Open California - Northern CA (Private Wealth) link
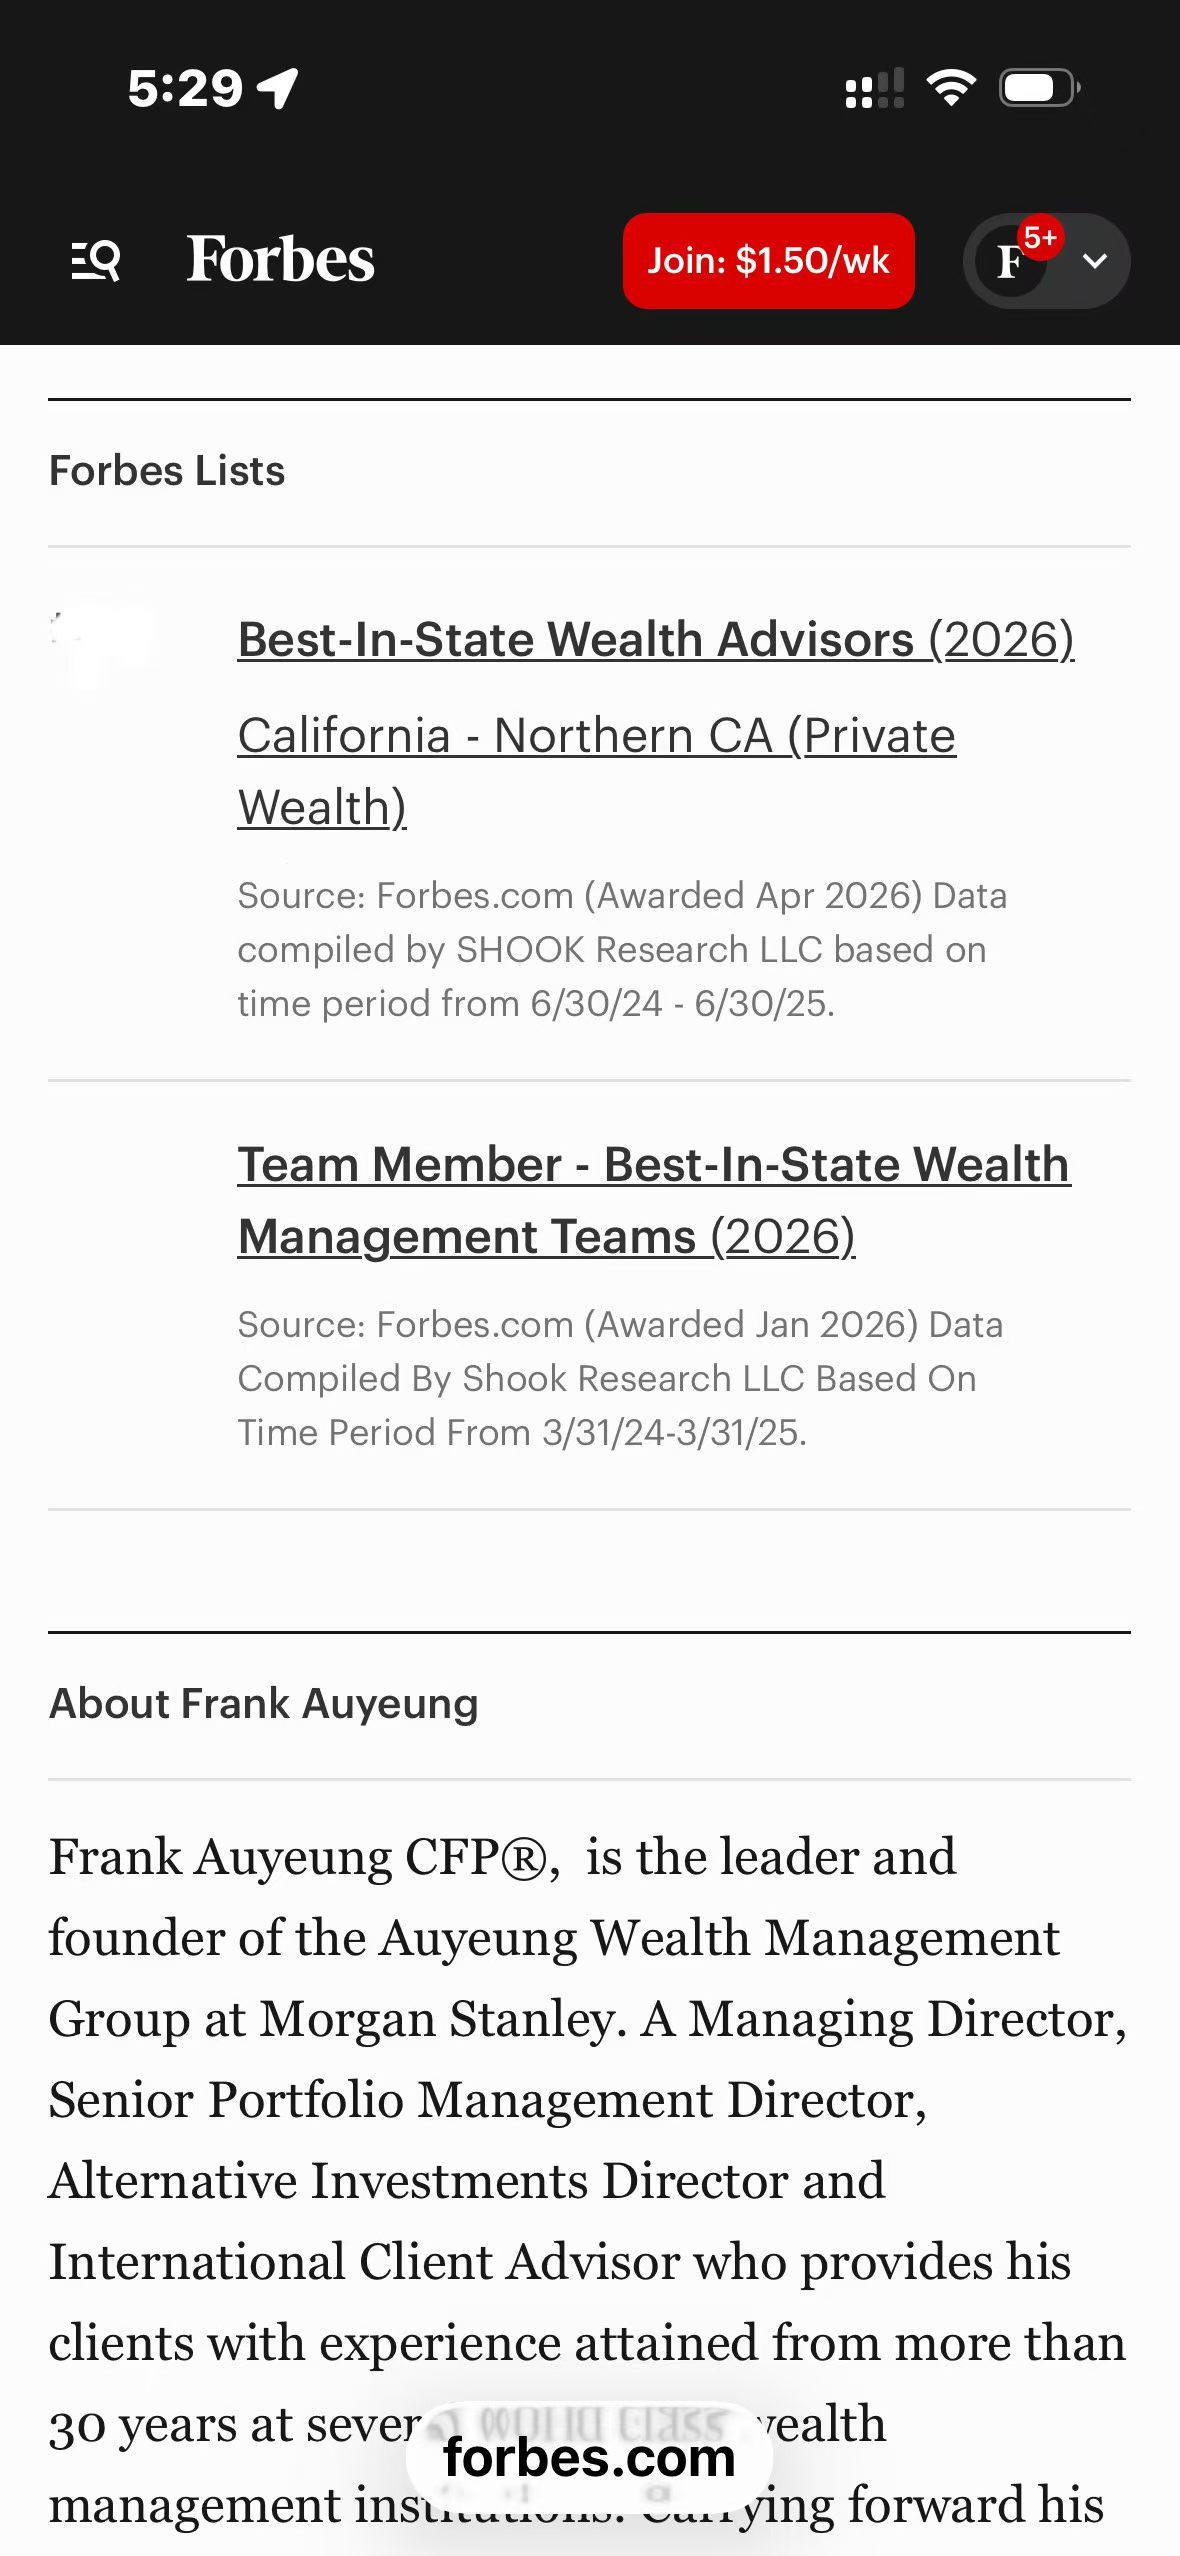The height and width of the screenshot is (2556, 1180). coord(596,771)
